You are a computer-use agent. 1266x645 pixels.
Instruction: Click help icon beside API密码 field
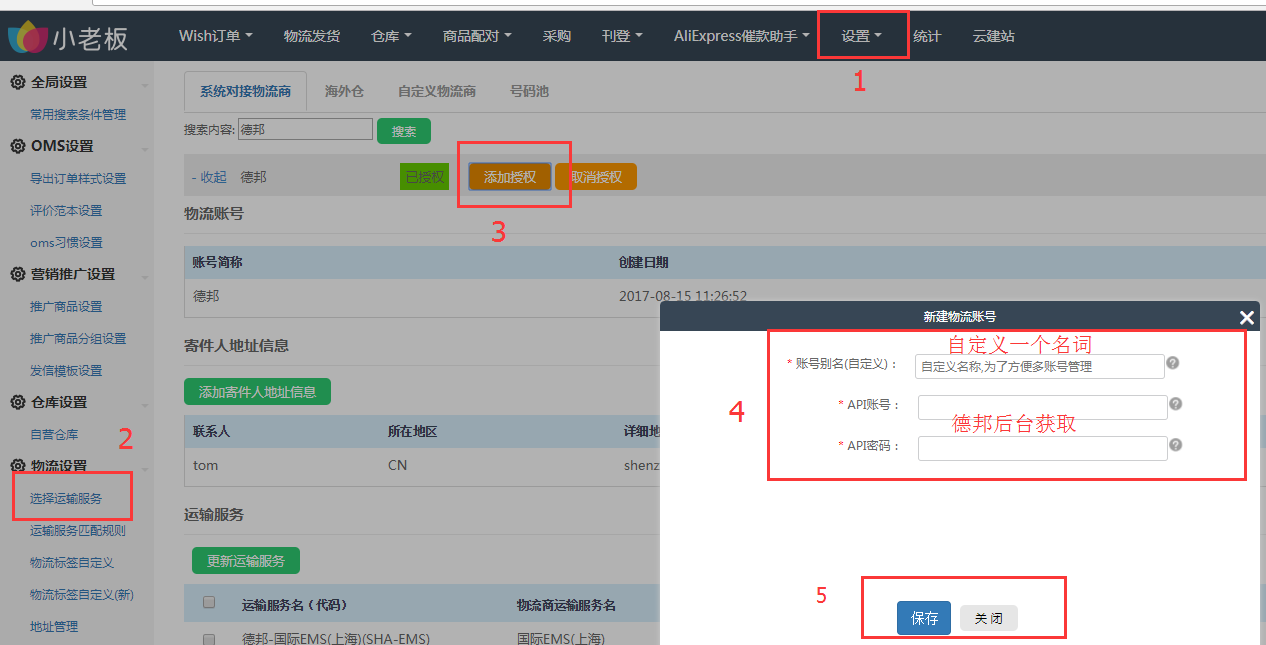1176,445
